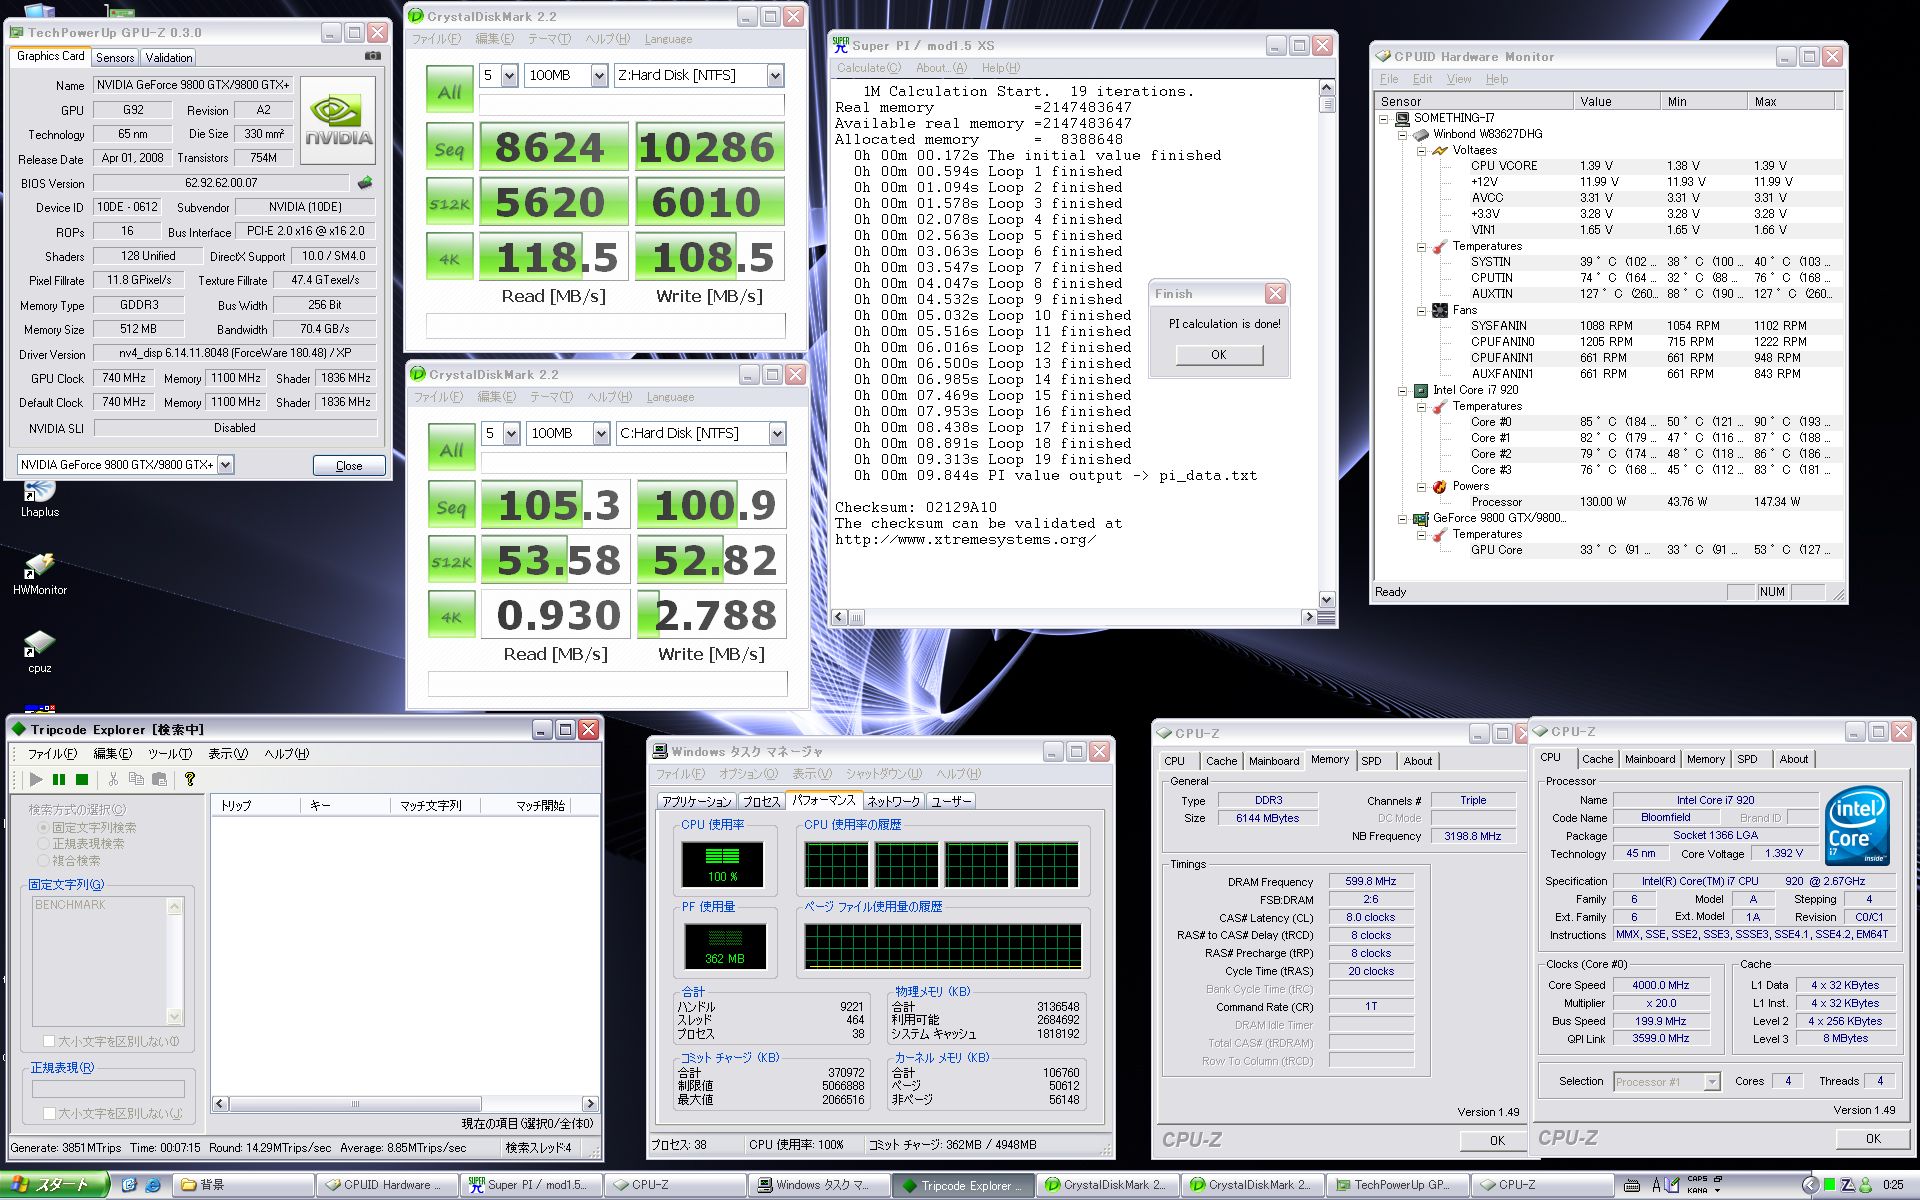Collapse the Intel Core i7 920 tree node
This screenshot has height=1200, width=1920.
pos(1403,390)
